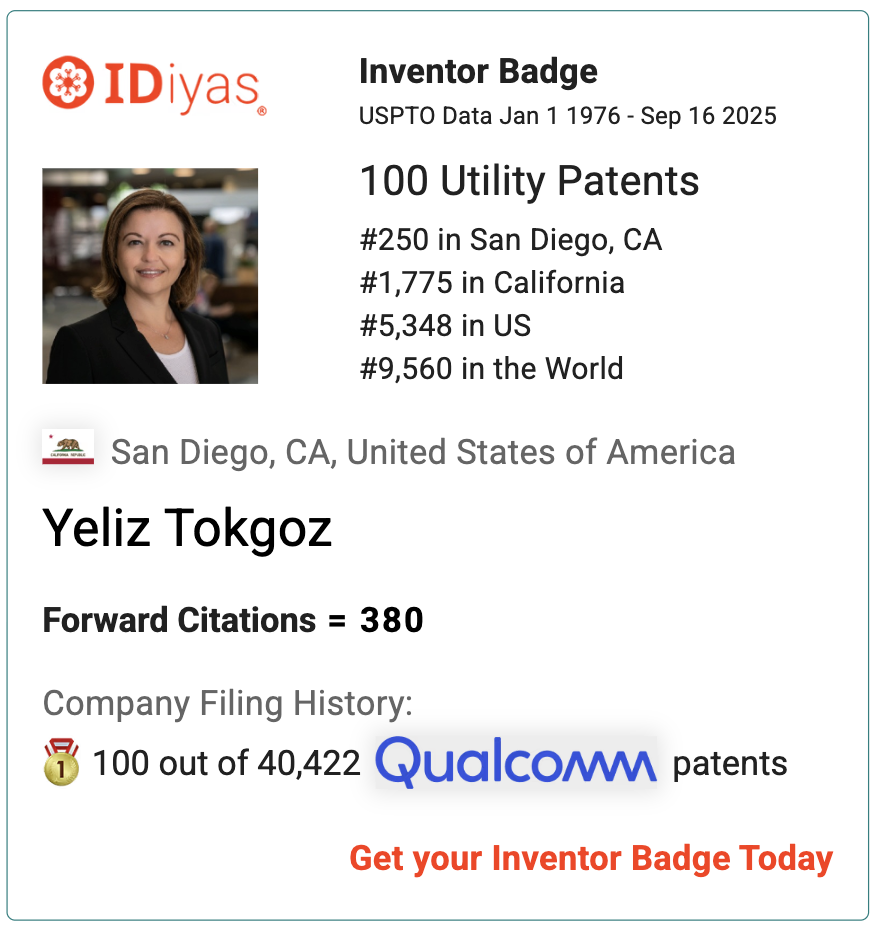
Task: Click the #5,348 in US ranking
Action: [x=445, y=326]
